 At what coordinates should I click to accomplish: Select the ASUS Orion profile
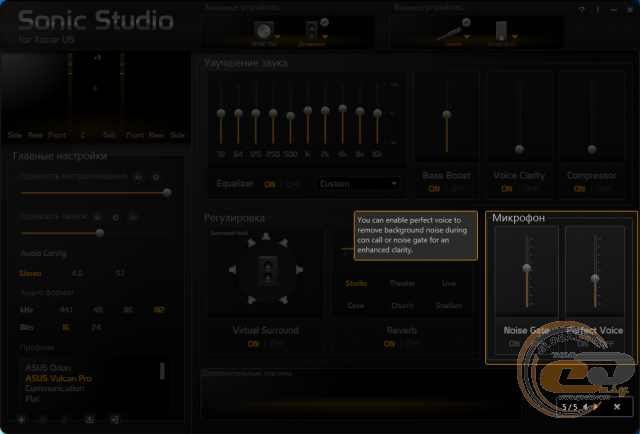coord(48,367)
